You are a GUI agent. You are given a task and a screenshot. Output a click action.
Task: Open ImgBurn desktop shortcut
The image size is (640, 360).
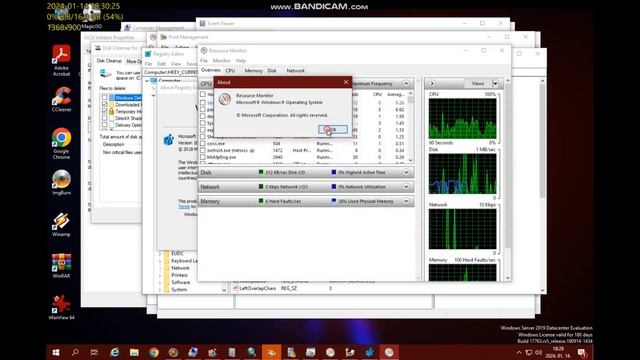(x=61, y=182)
